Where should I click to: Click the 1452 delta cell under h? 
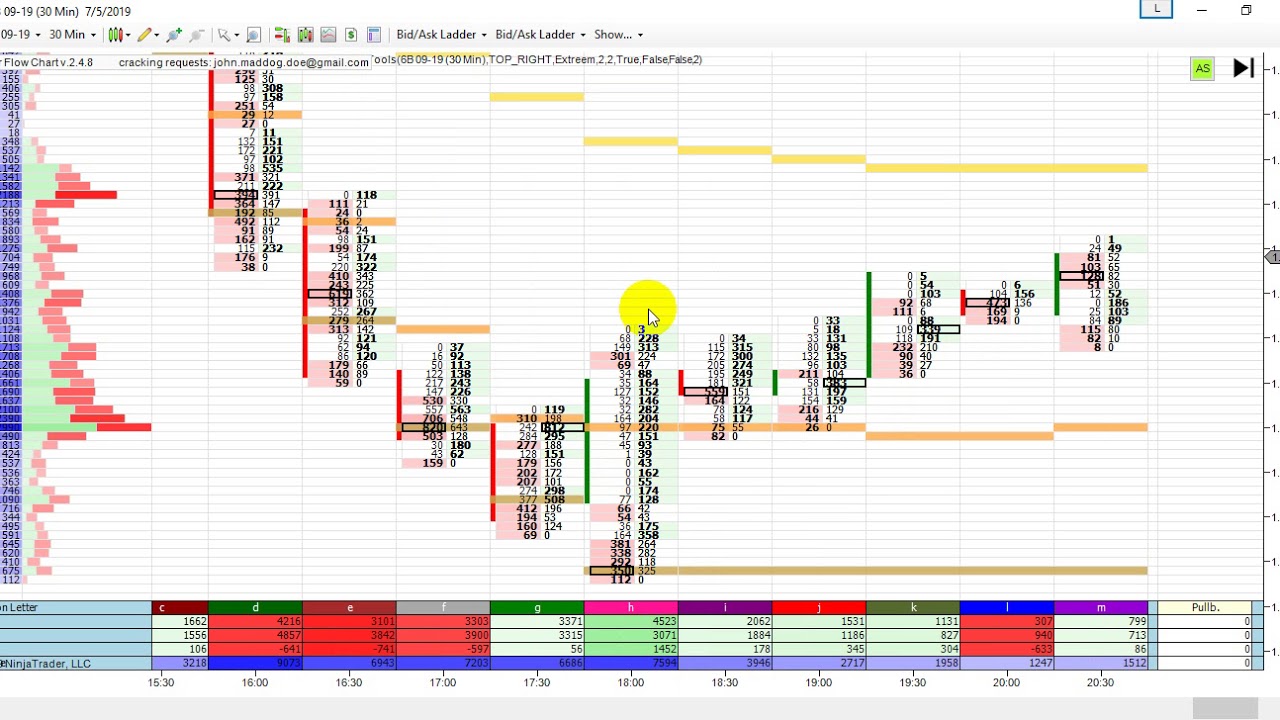631,649
